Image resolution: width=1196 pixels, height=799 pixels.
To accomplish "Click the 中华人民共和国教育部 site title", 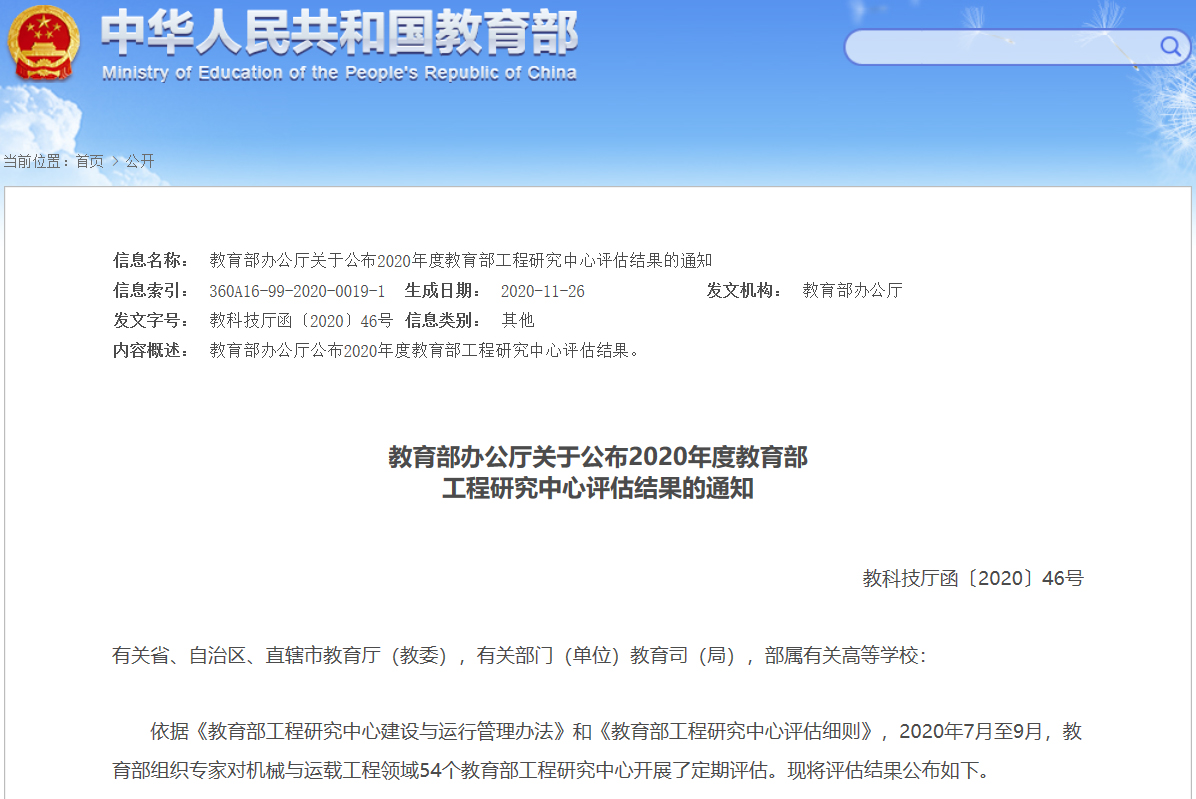I will coord(339,33).
